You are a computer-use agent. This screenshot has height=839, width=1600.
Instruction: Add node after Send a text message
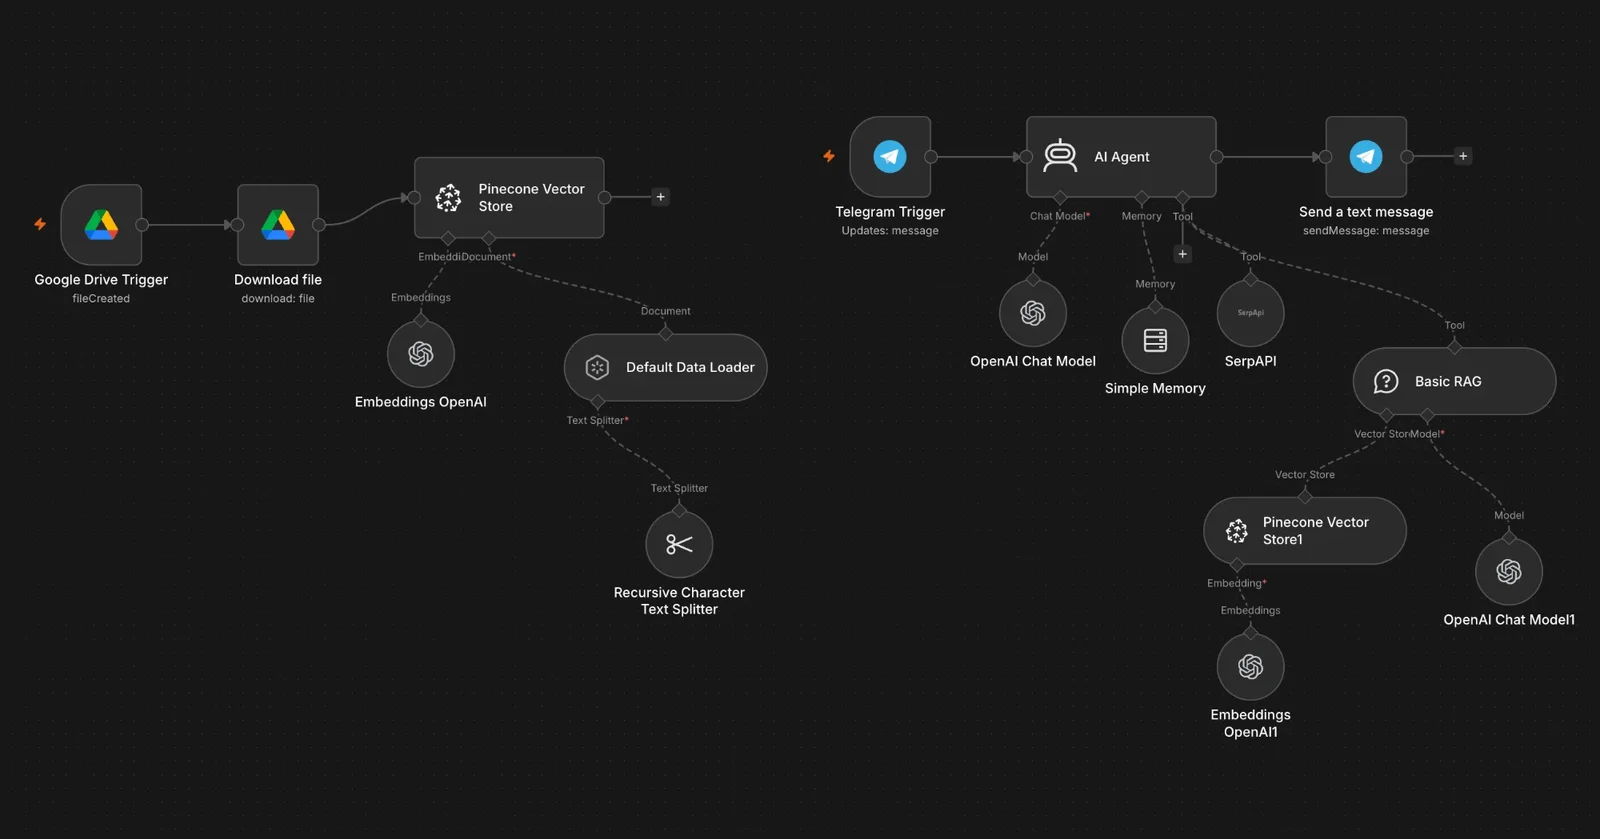pyautogui.click(x=1463, y=156)
